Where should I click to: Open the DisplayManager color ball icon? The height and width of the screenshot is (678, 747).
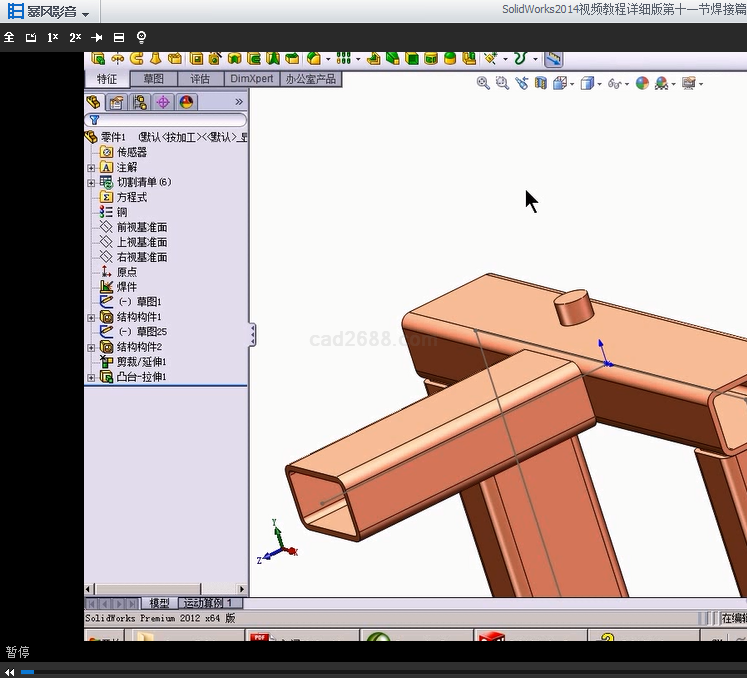click(186, 102)
